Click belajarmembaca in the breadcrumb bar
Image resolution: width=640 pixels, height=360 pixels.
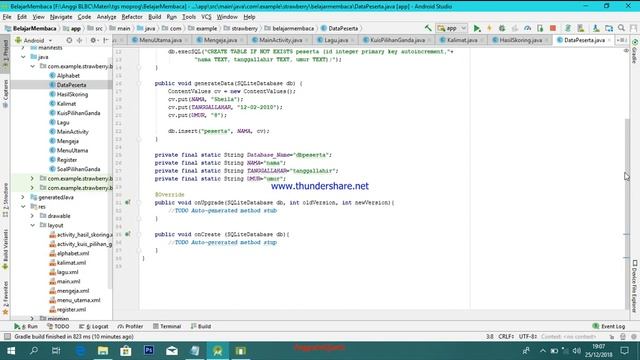(x=289, y=28)
